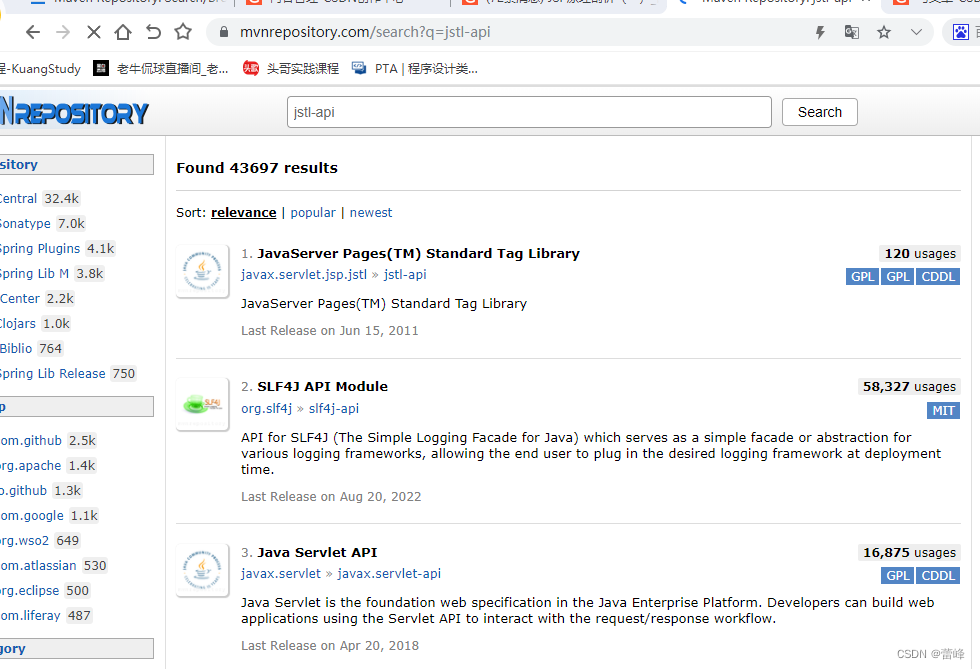Click the 58,327 usages badge
The height and width of the screenshot is (669, 980).
point(909,386)
